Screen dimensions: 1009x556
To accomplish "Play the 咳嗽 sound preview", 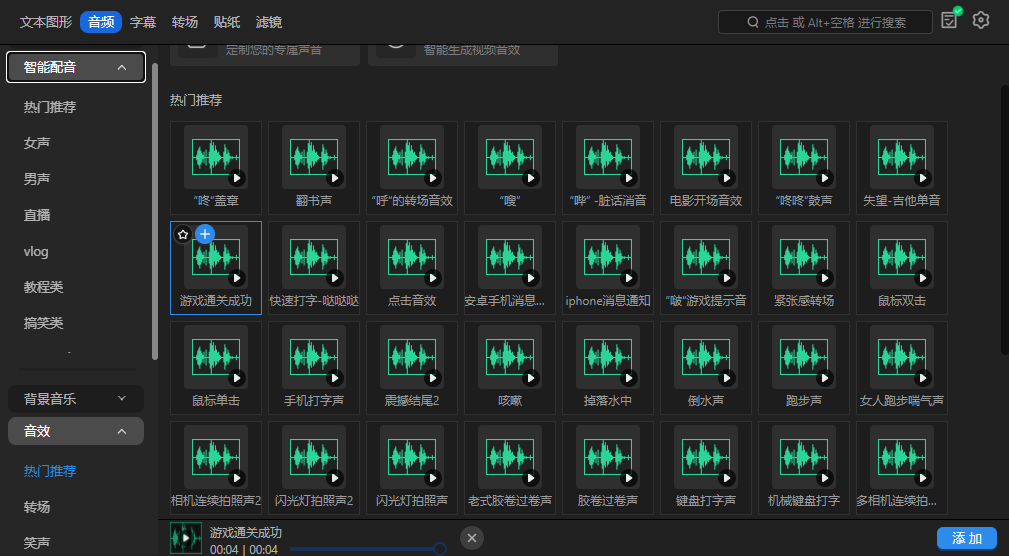I will (x=531, y=378).
